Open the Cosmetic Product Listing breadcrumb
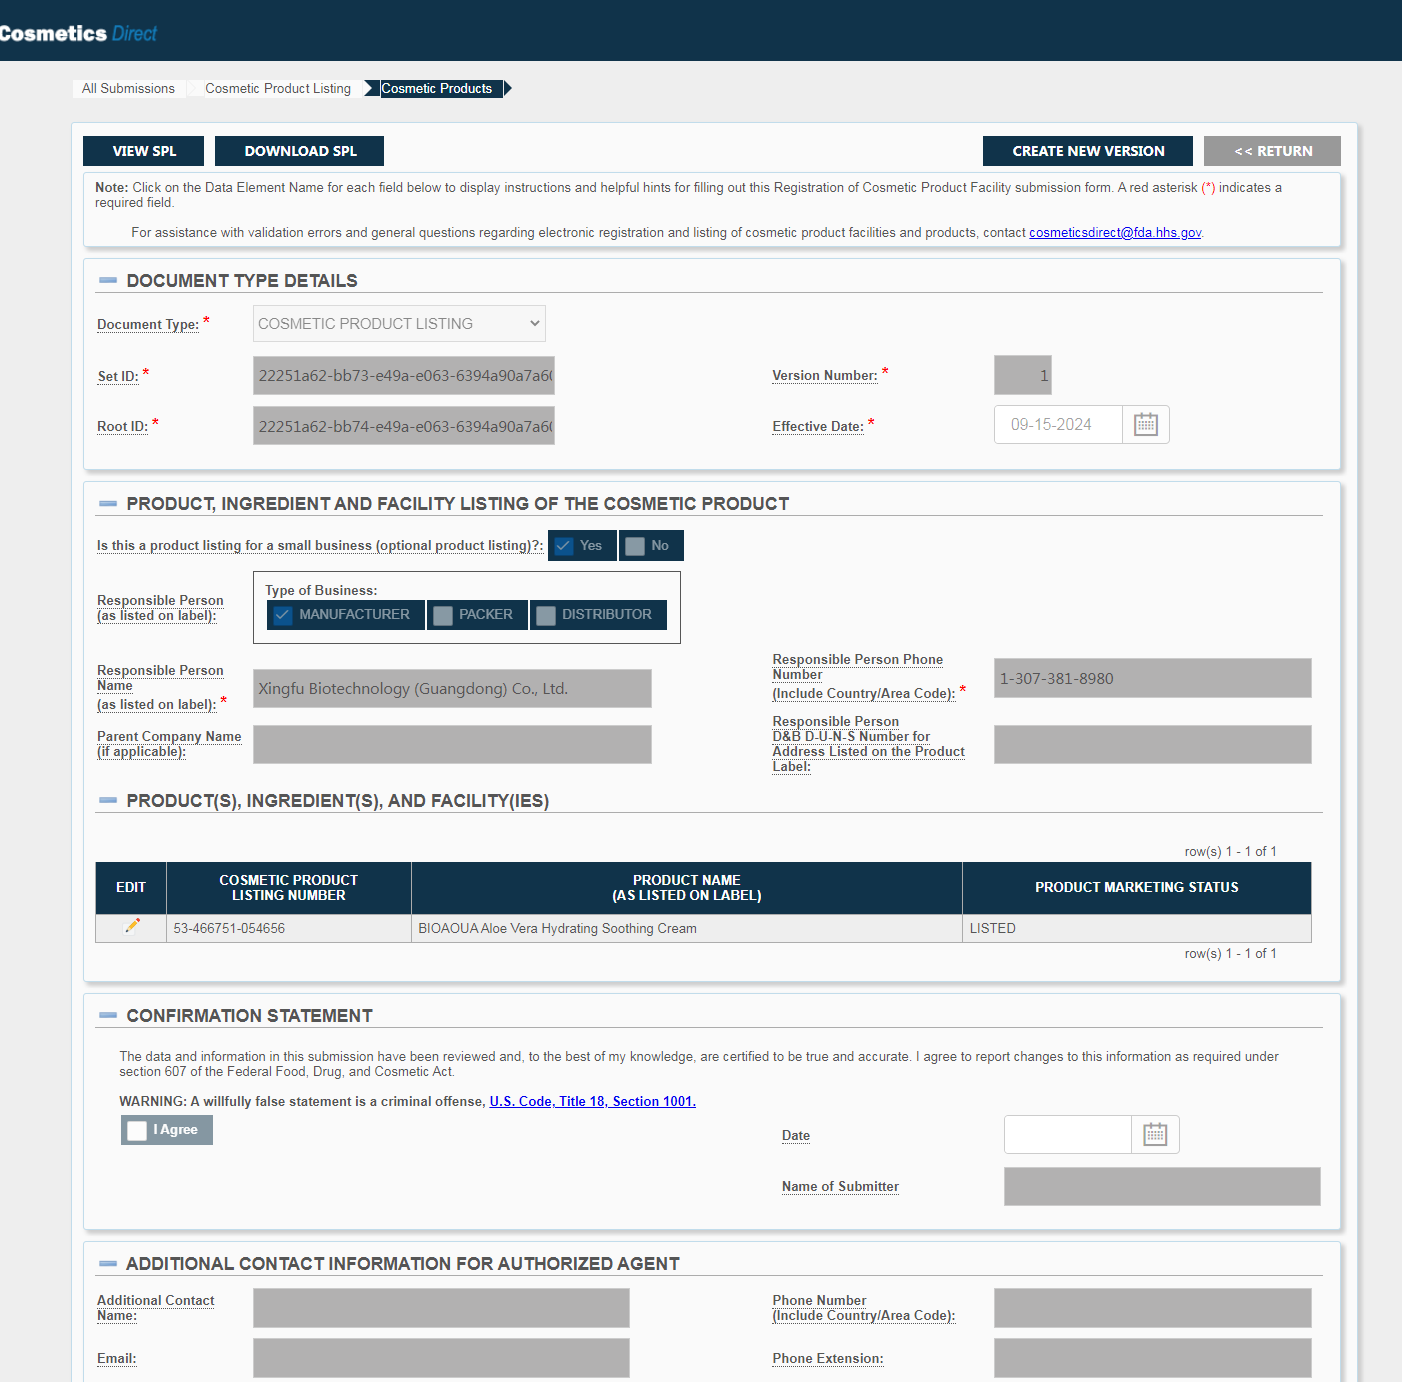This screenshot has height=1382, width=1402. click(x=278, y=89)
